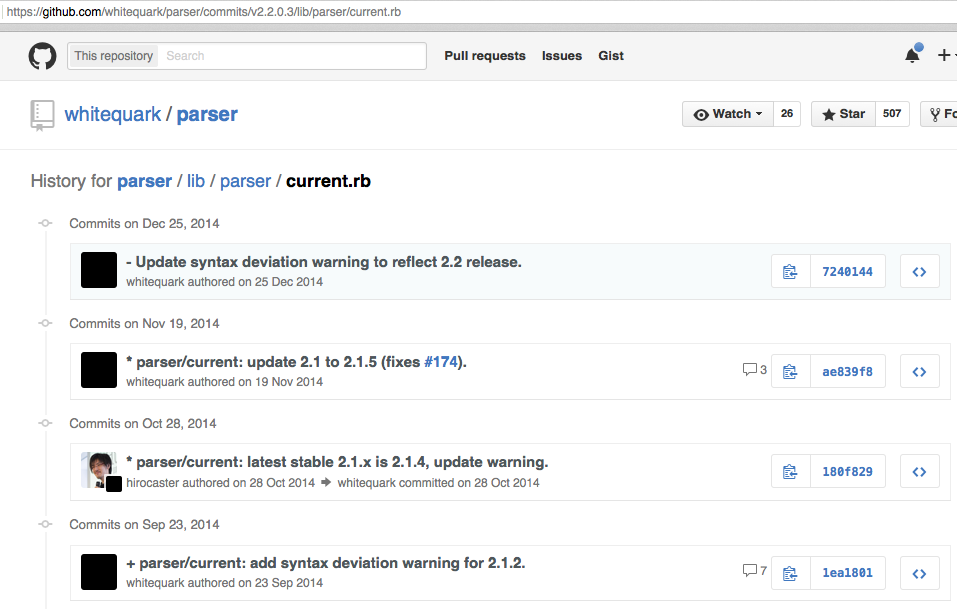Expand the Watch dropdown
This screenshot has height=609, width=957.
coord(727,114)
